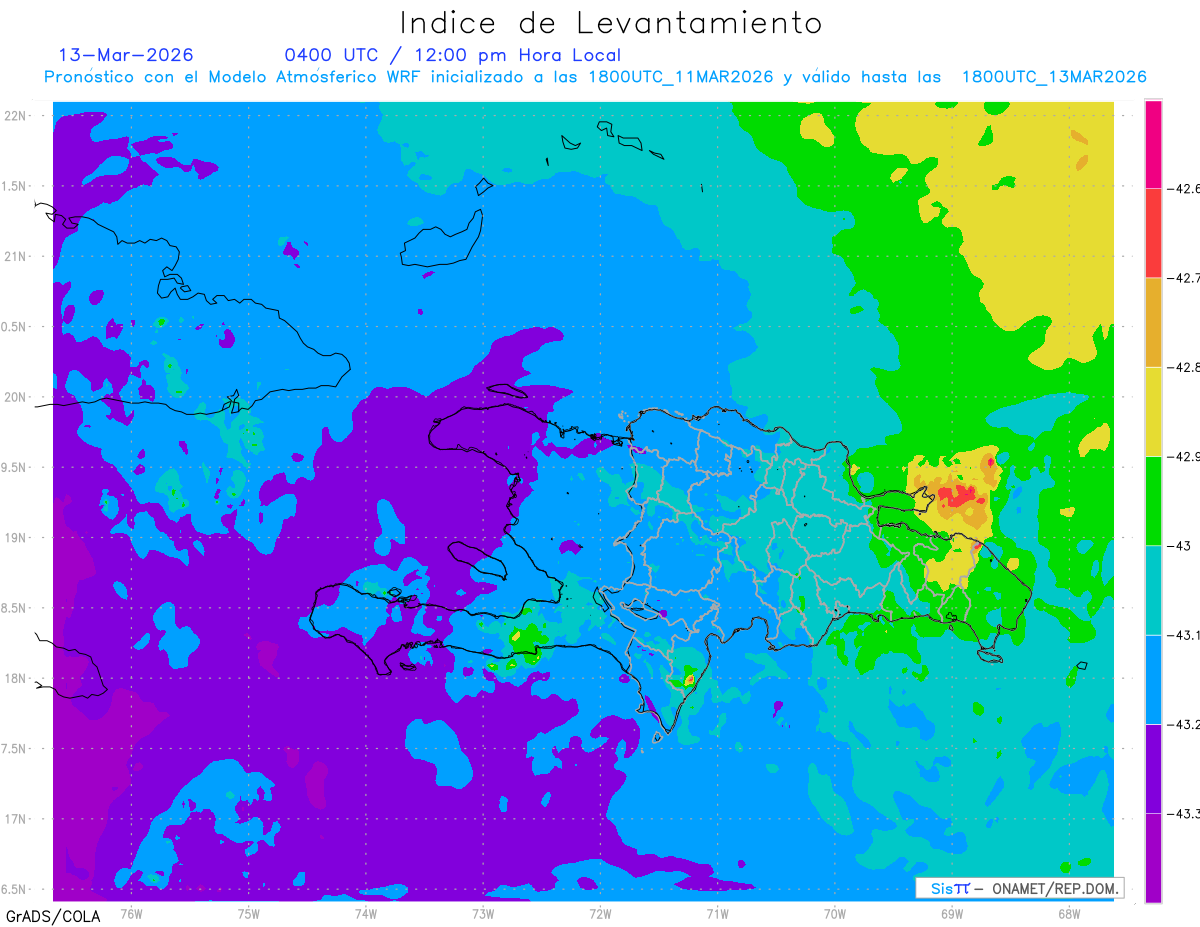The height and width of the screenshot is (927, 1200).
Task: Click the "SisTT - ONAMET/REP.DOM." credit box
Action: coord(1019,888)
